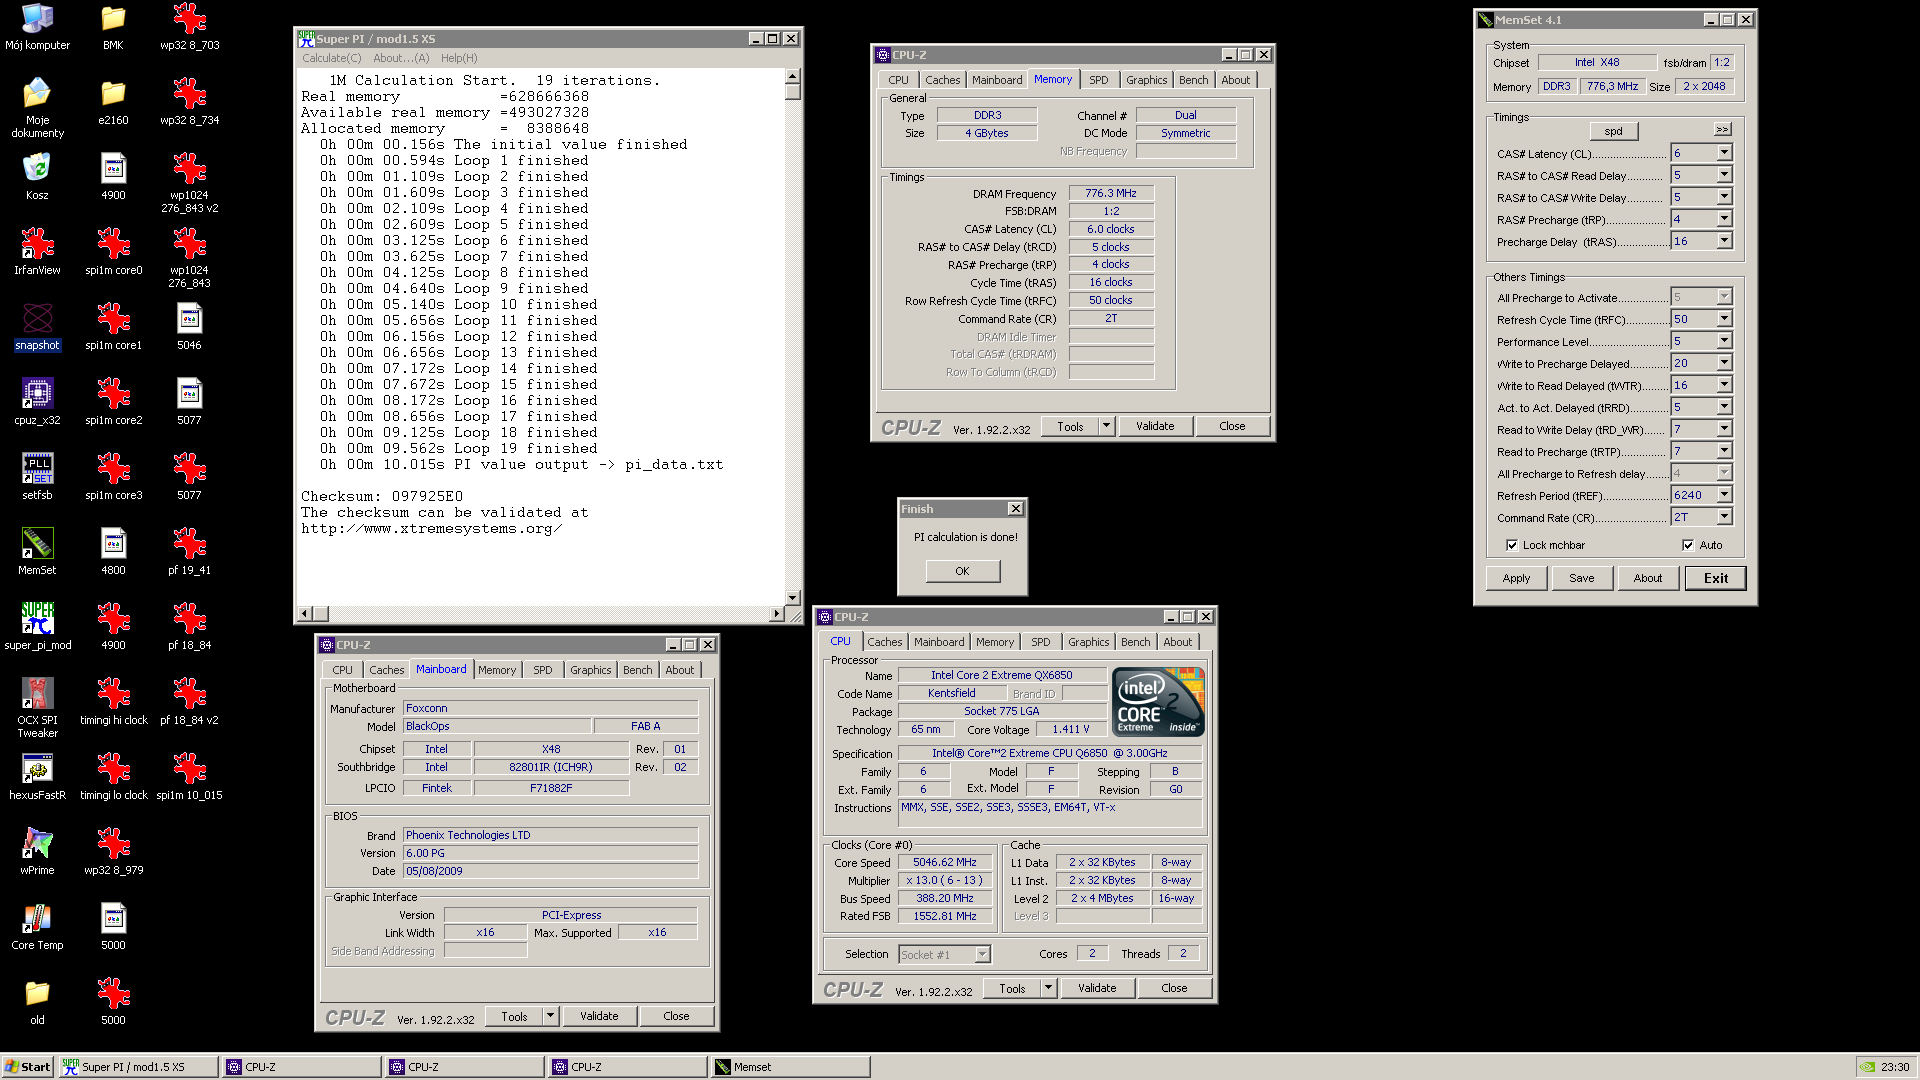
Task: Open the 4800 file icon
Action: 113,551
